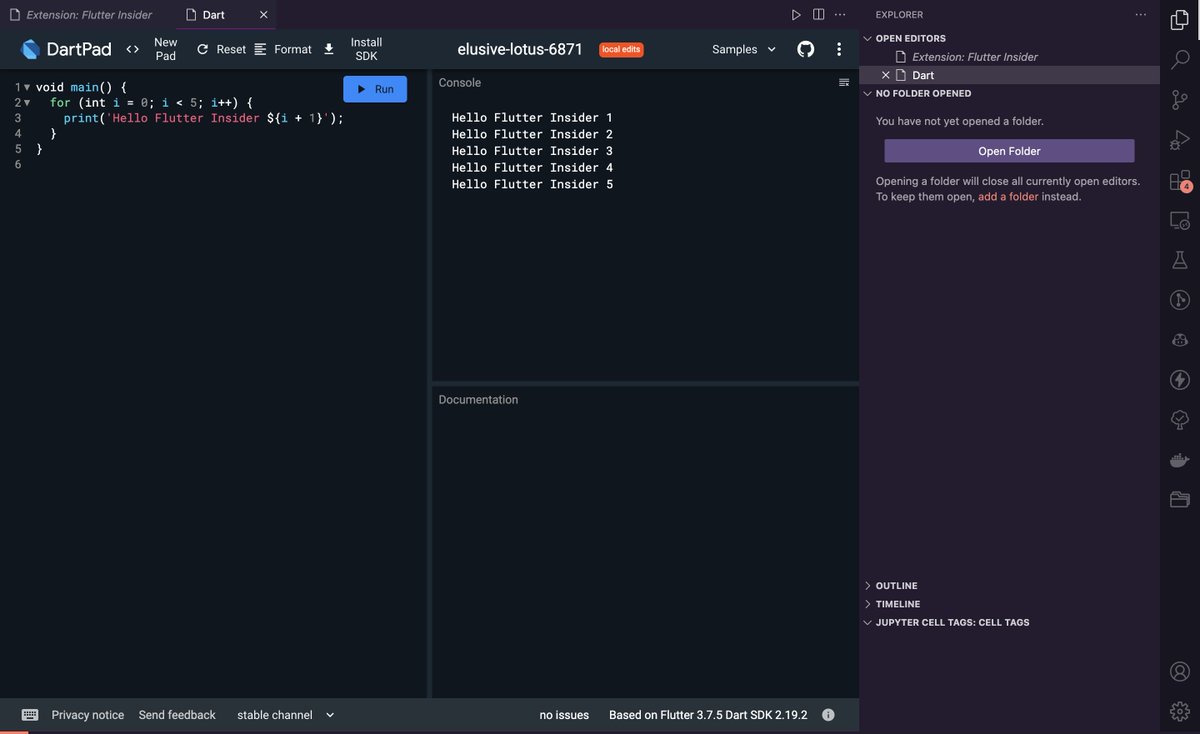The height and width of the screenshot is (734, 1200).
Task: Click the keyboard shortcuts icon
Action: [30, 715]
